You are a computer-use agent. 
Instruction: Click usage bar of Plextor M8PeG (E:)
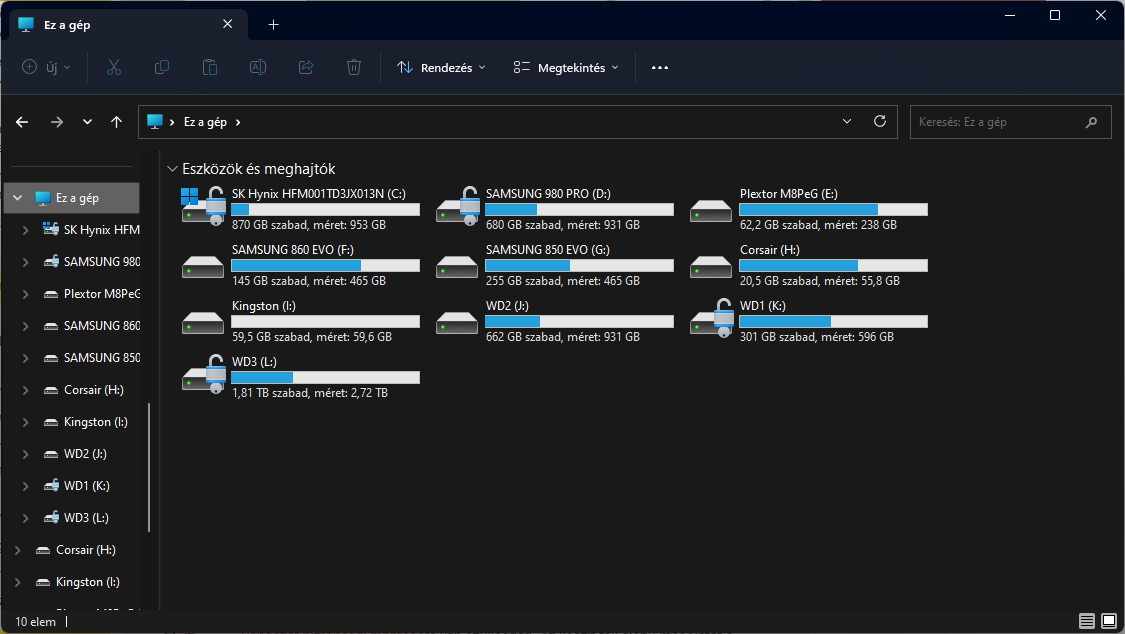[x=833, y=209]
